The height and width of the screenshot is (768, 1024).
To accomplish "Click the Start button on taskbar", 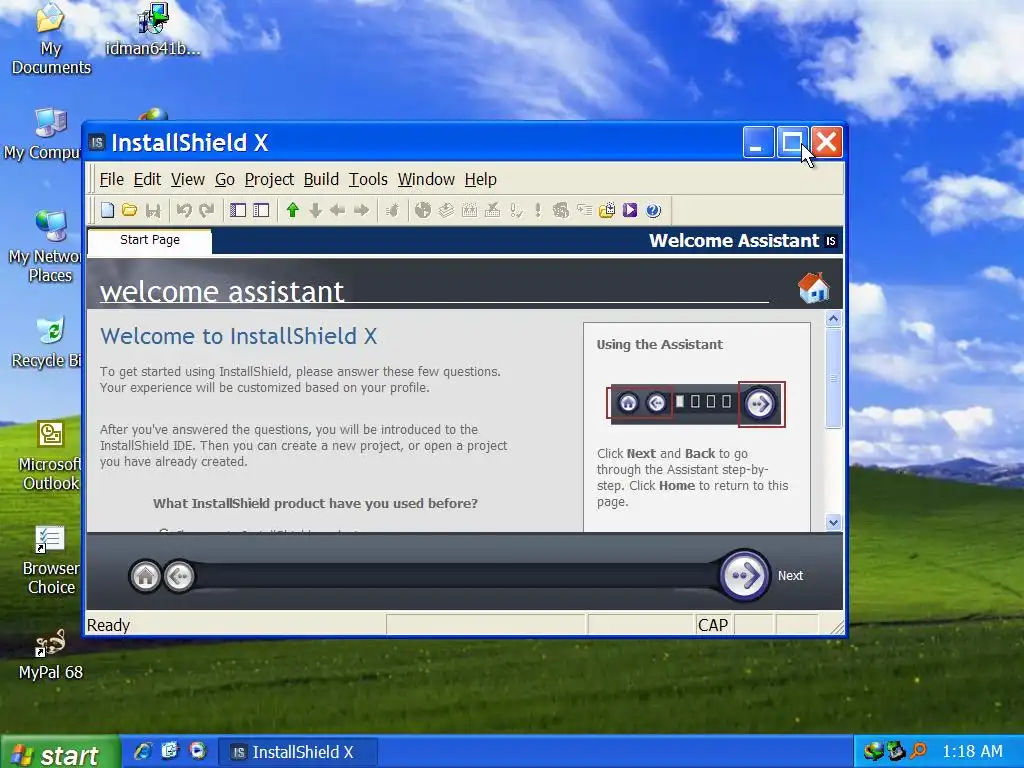I will pyautogui.click(x=60, y=753).
